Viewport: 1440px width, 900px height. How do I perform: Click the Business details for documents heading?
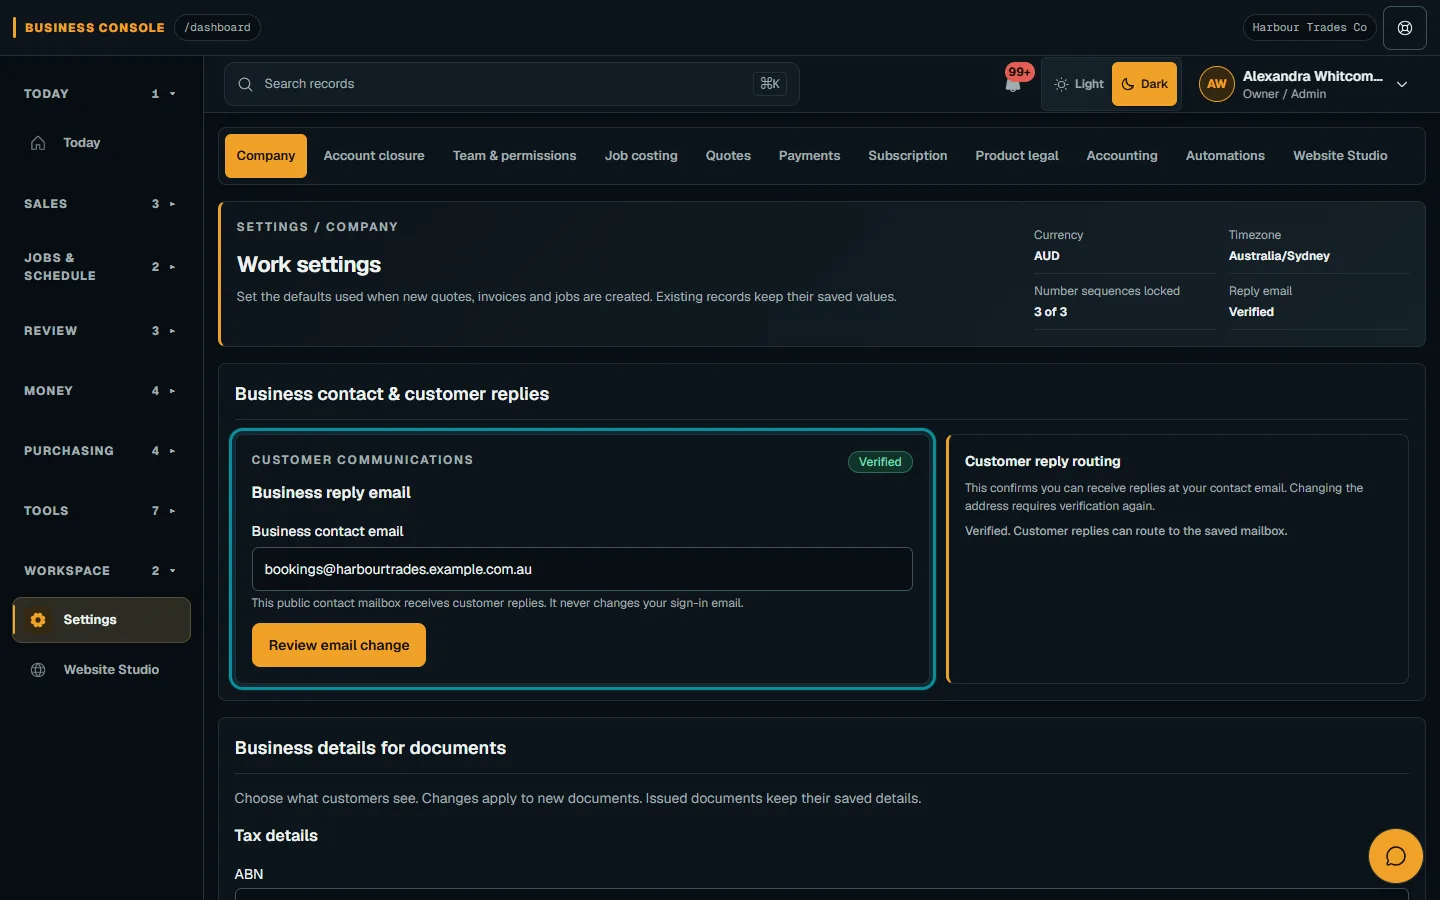(370, 748)
